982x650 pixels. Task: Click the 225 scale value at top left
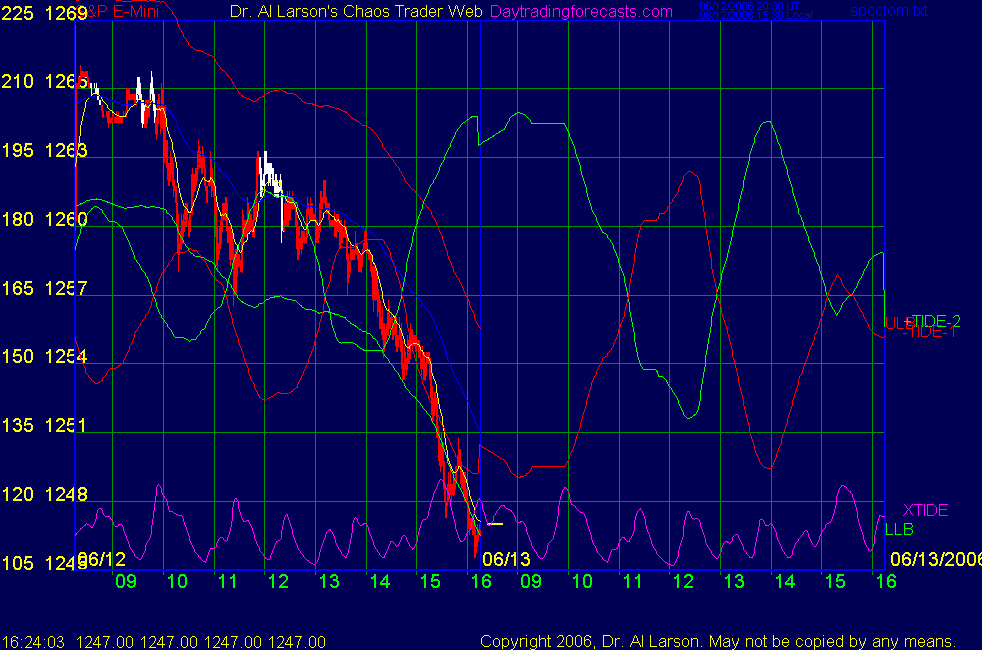19,13
